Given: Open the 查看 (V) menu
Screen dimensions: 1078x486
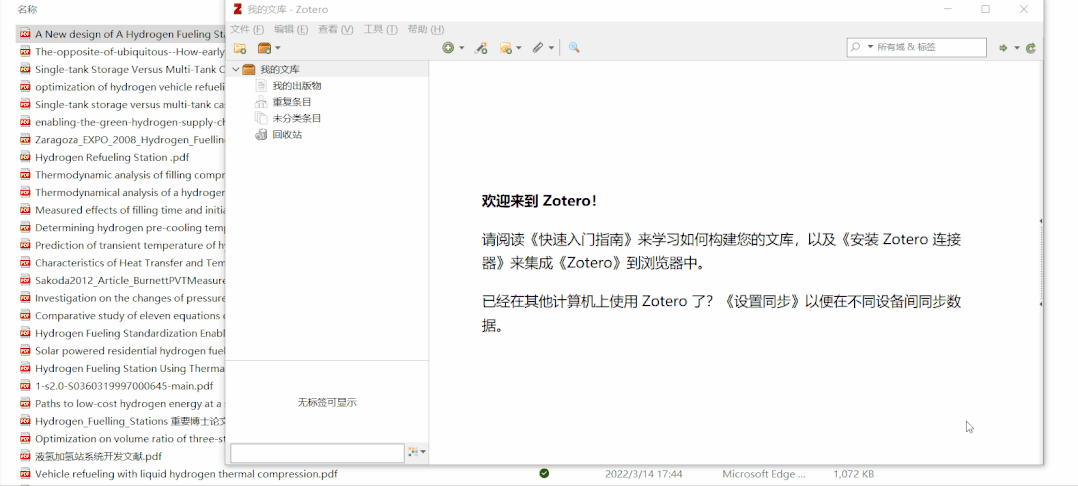Looking at the screenshot, I should [335, 30].
